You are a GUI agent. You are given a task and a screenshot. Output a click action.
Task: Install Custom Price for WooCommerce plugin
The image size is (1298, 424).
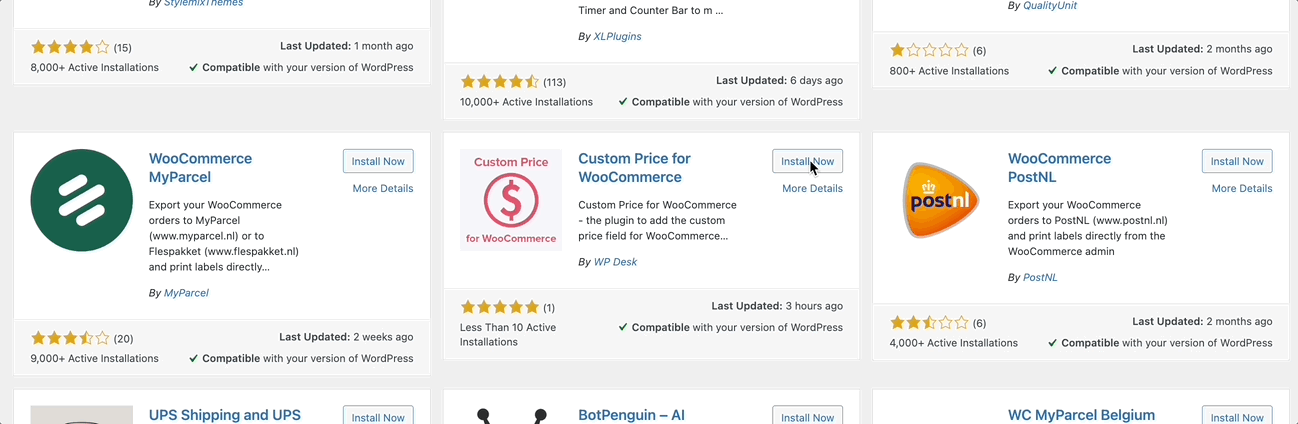tap(808, 161)
